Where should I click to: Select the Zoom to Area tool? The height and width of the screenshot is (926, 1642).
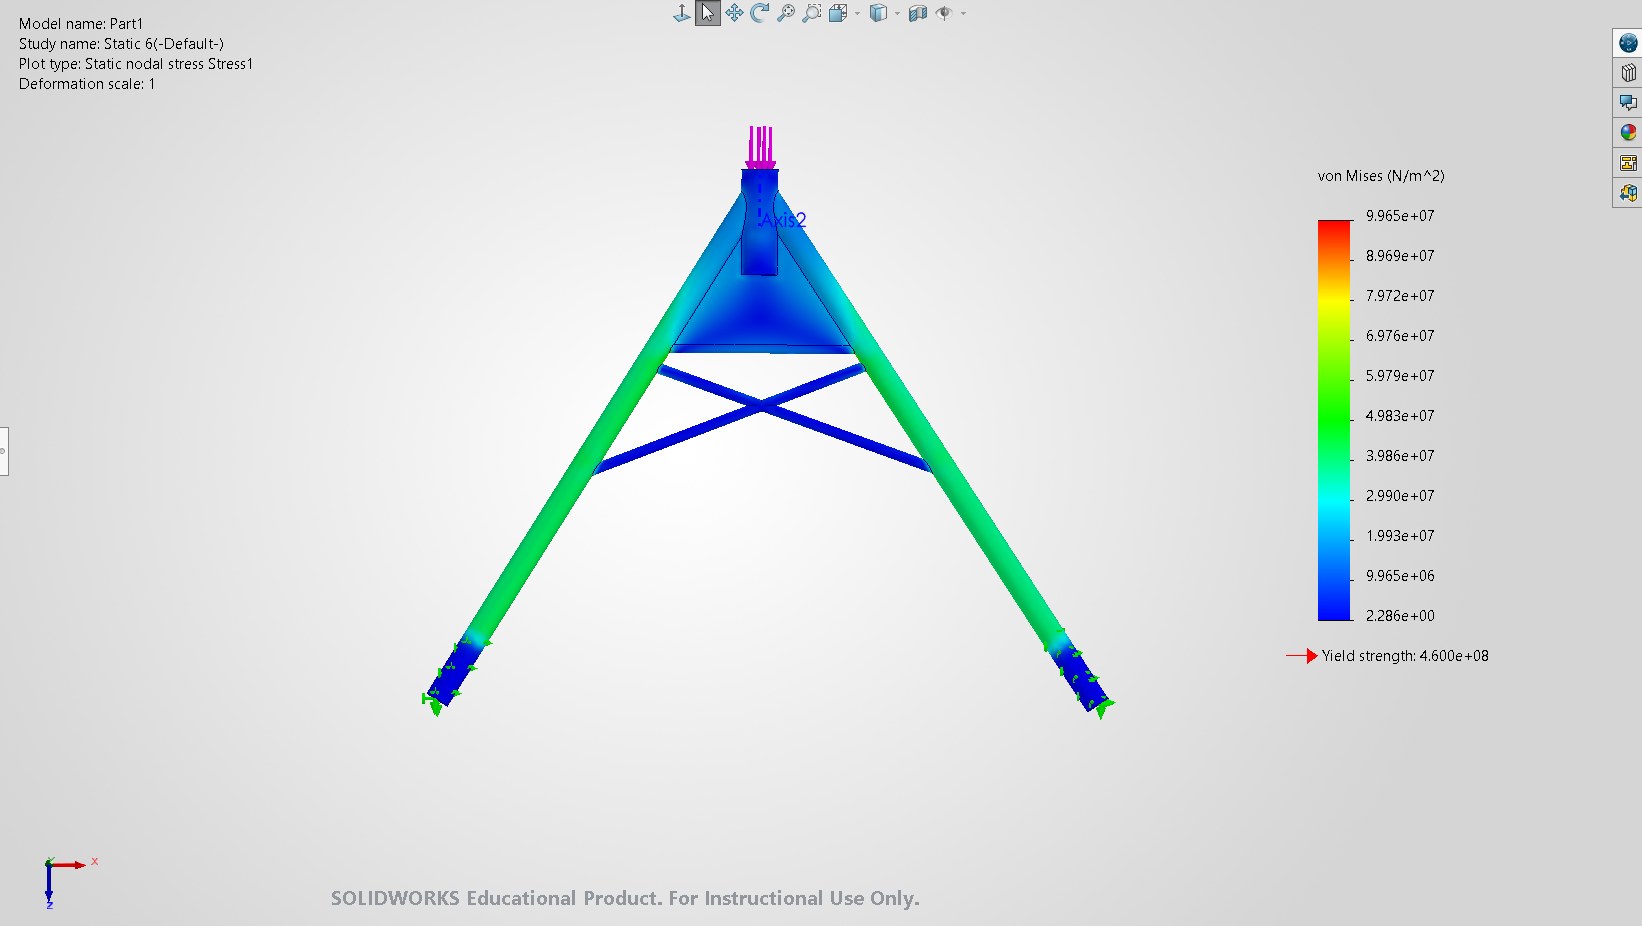tap(812, 13)
